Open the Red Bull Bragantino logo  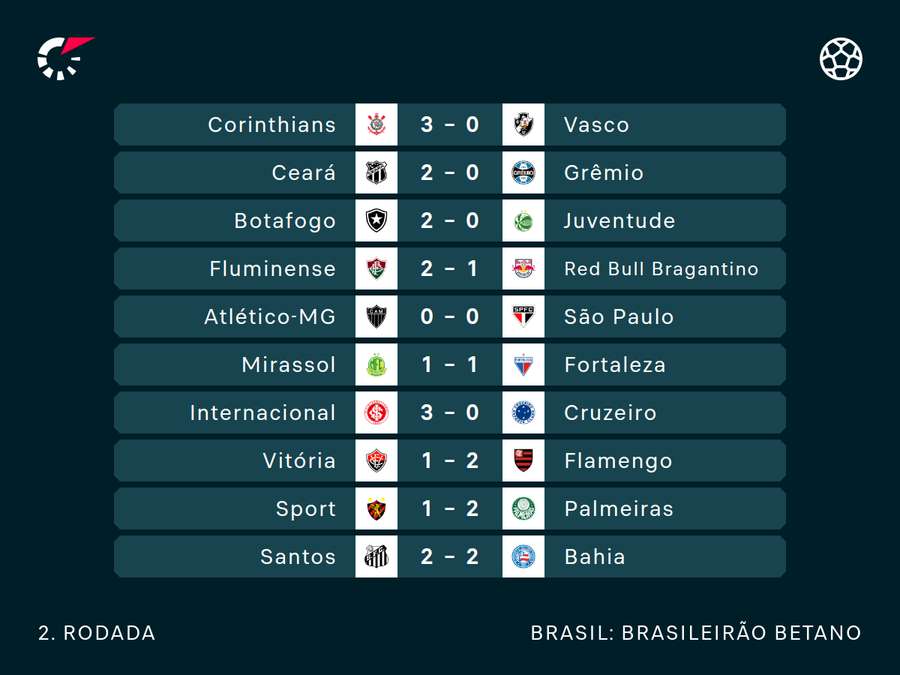[523, 269]
